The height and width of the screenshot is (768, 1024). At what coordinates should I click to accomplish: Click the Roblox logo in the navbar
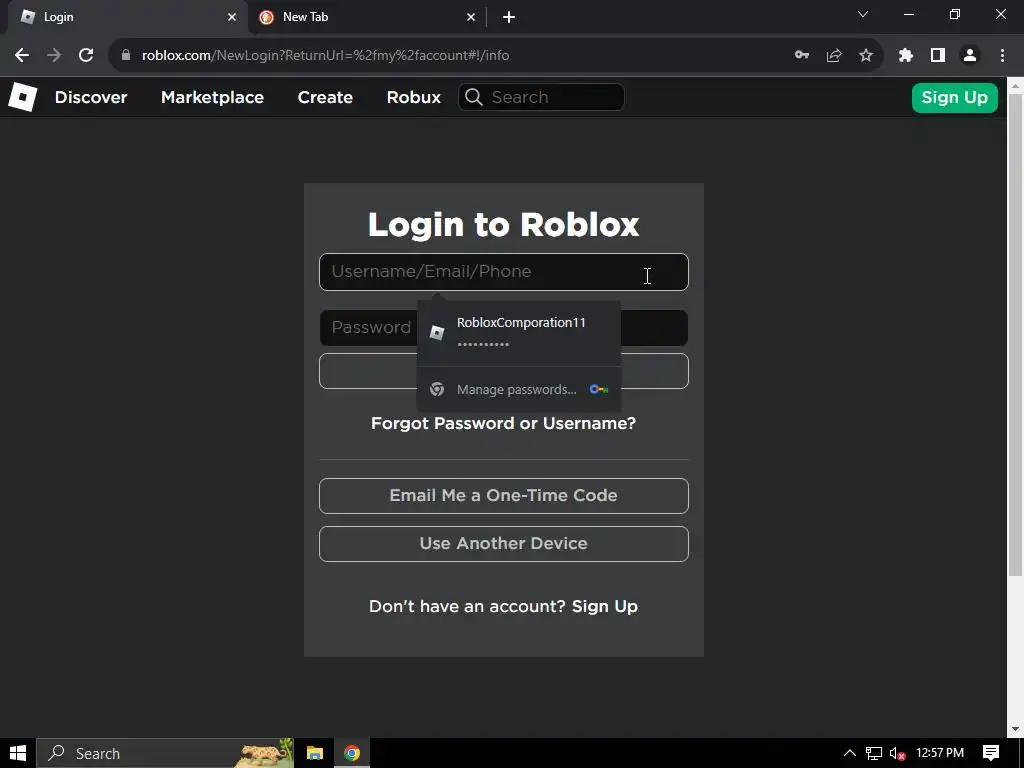coord(23,97)
